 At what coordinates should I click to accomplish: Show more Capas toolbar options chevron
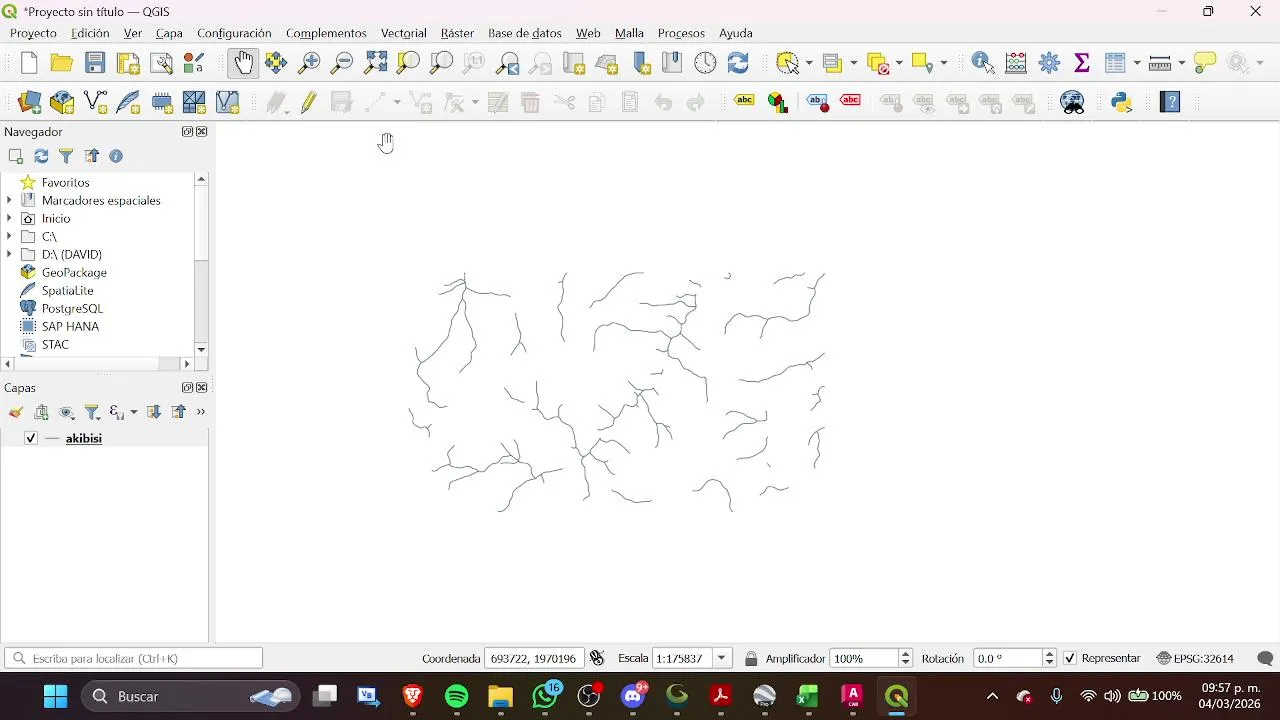200,412
